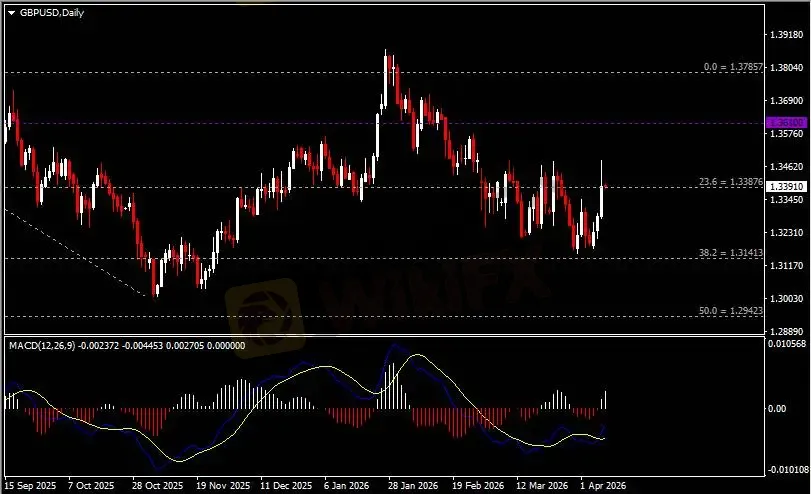
Task: Click the 11 Dec 2025 date label
Action: click(x=286, y=486)
